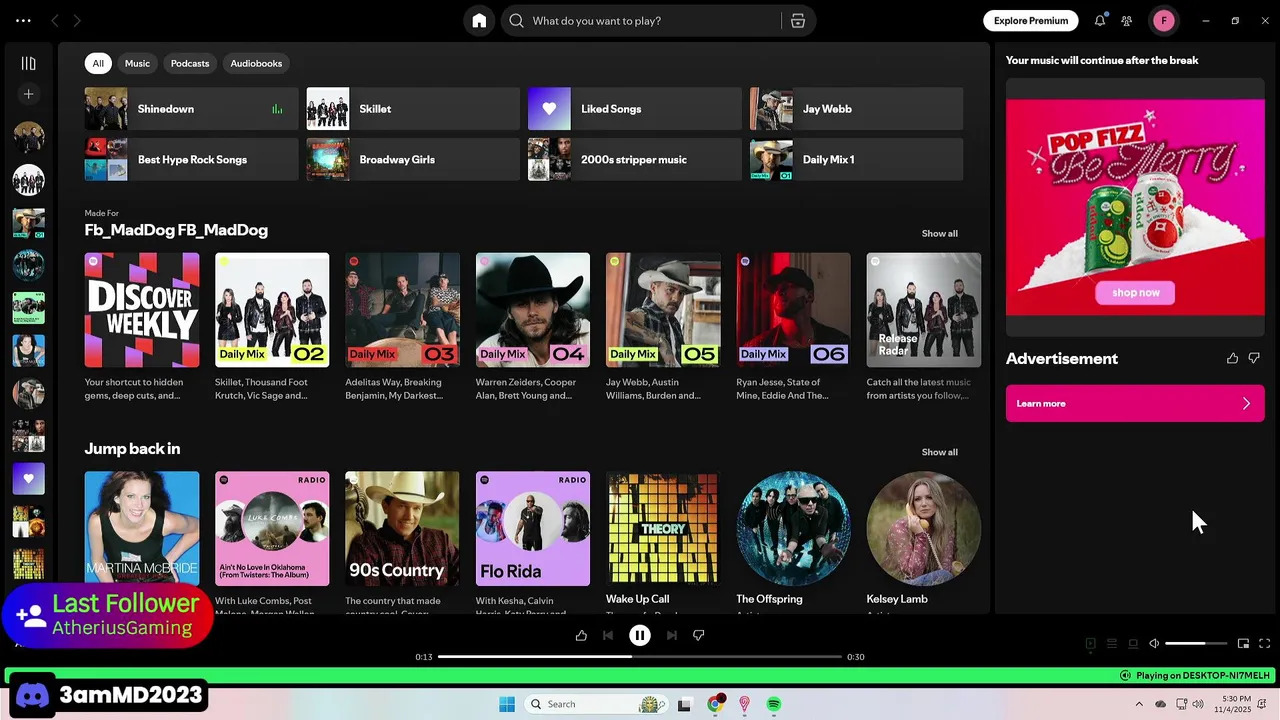Skip to next track
This screenshot has width=1280, height=720.
click(x=672, y=635)
